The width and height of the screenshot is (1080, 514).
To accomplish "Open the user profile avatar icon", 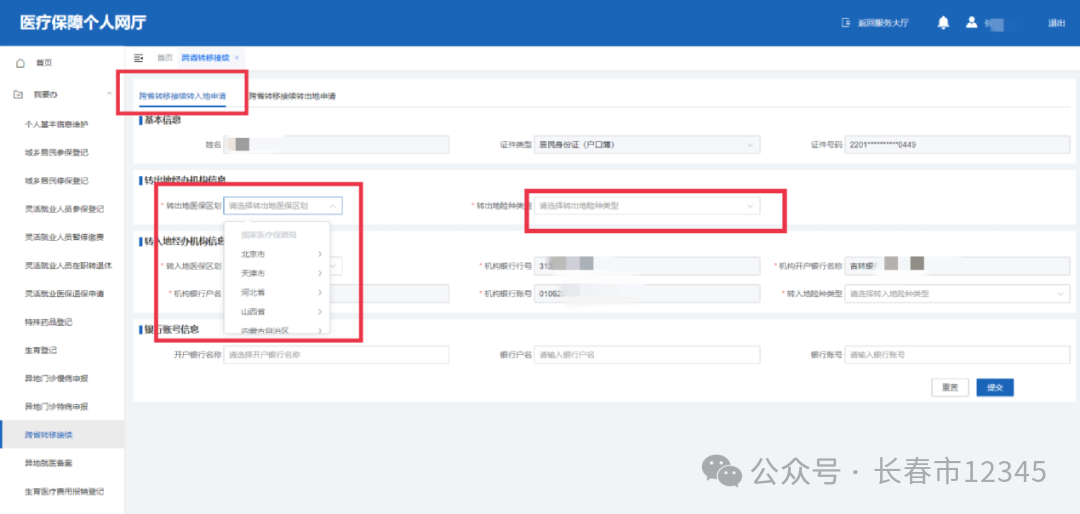I will (x=971, y=23).
